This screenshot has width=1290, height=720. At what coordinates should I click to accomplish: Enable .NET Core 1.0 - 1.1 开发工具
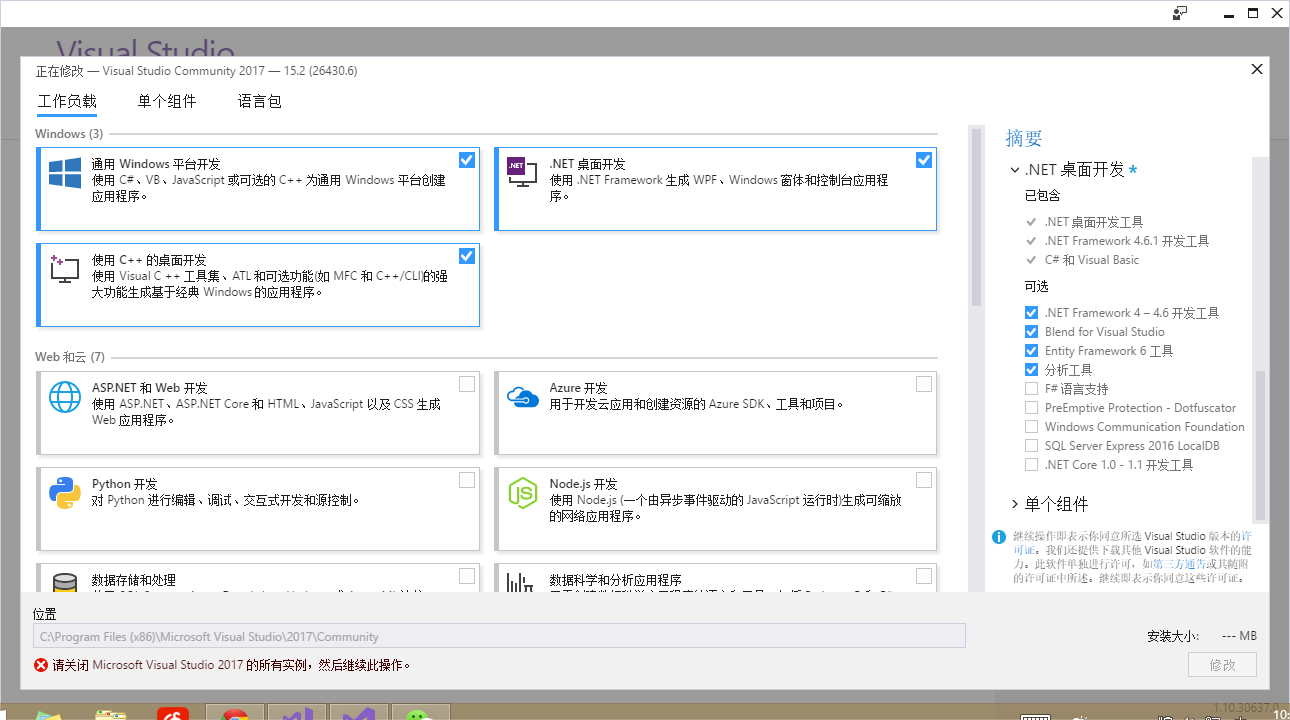1031,465
